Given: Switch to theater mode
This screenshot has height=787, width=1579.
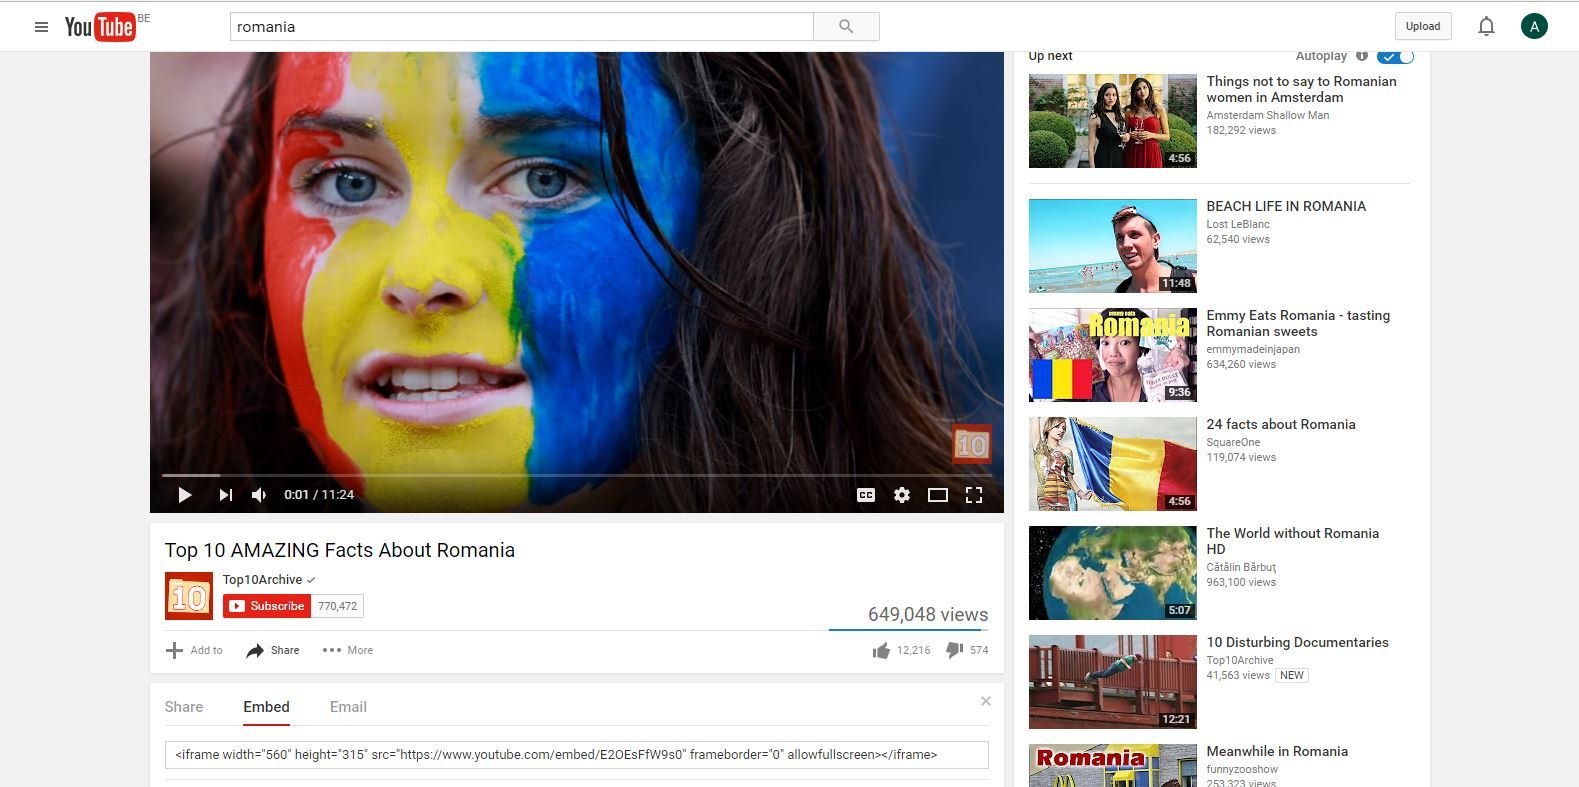Looking at the screenshot, I should coord(938,495).
